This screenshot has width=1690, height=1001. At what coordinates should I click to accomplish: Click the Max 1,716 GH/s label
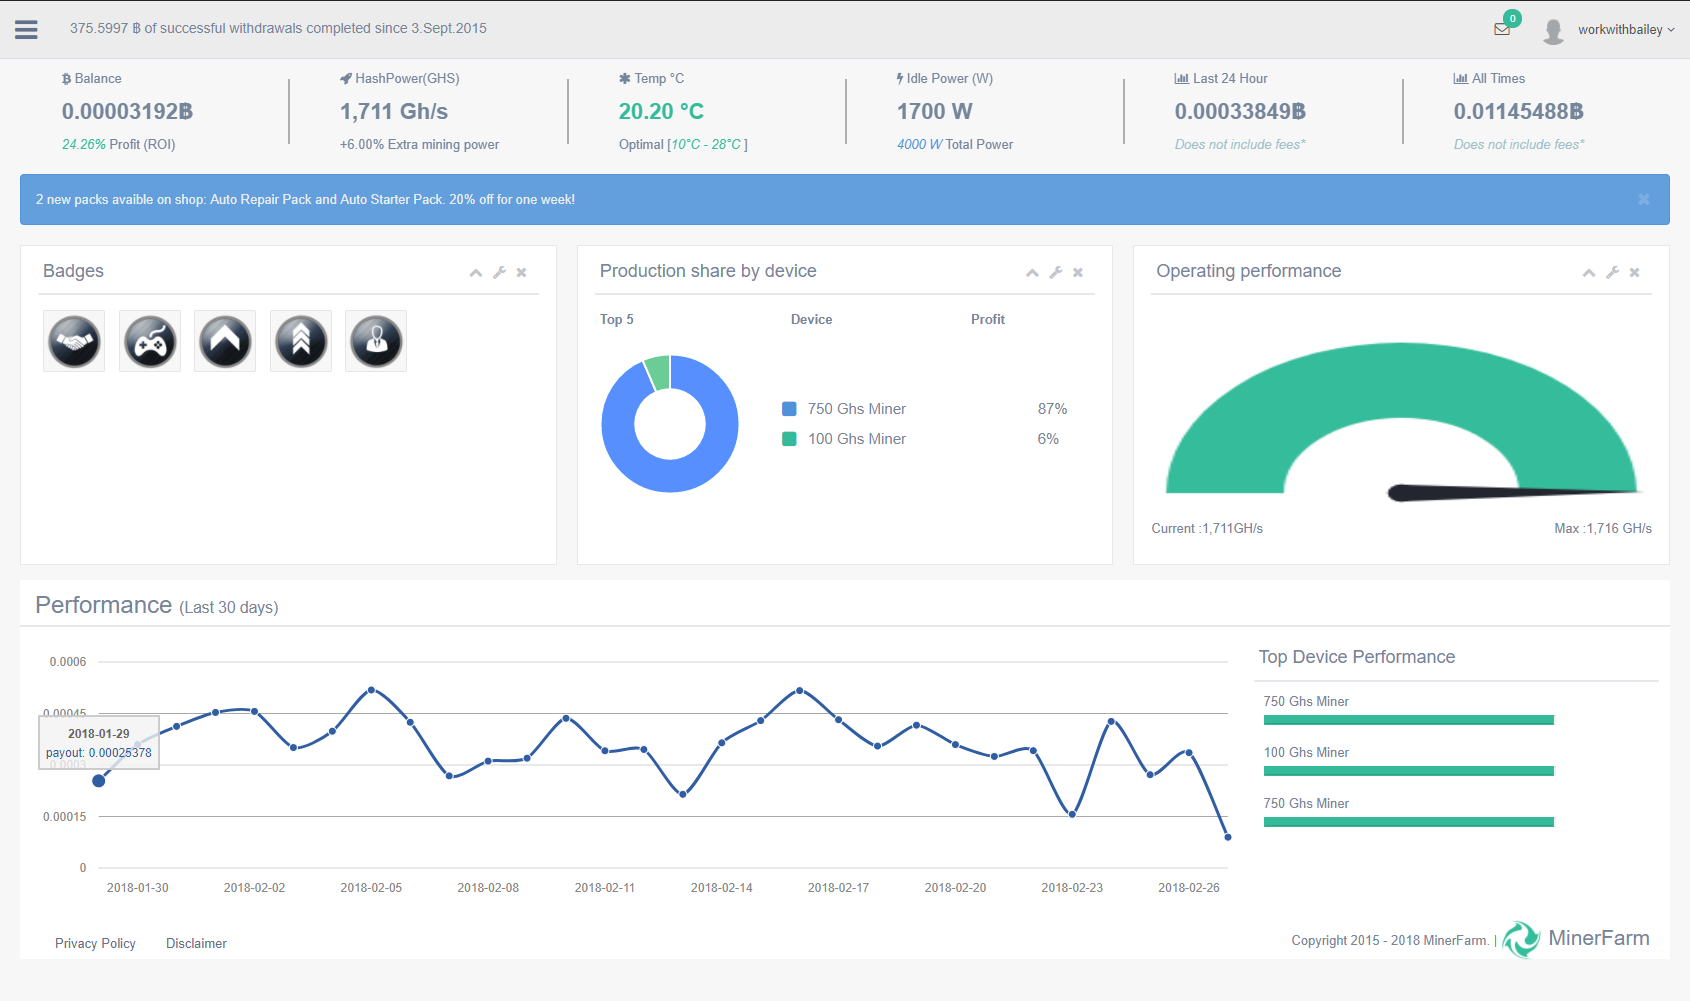[x=1603, y=528]
